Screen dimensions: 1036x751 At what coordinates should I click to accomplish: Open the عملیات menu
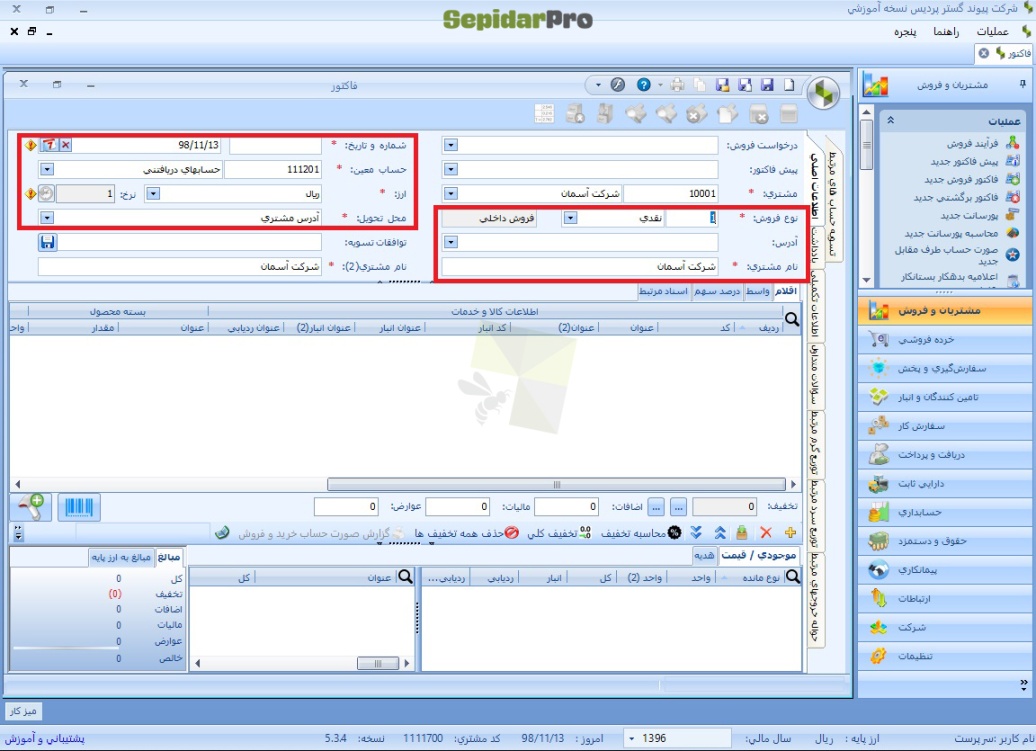(992, 32)
